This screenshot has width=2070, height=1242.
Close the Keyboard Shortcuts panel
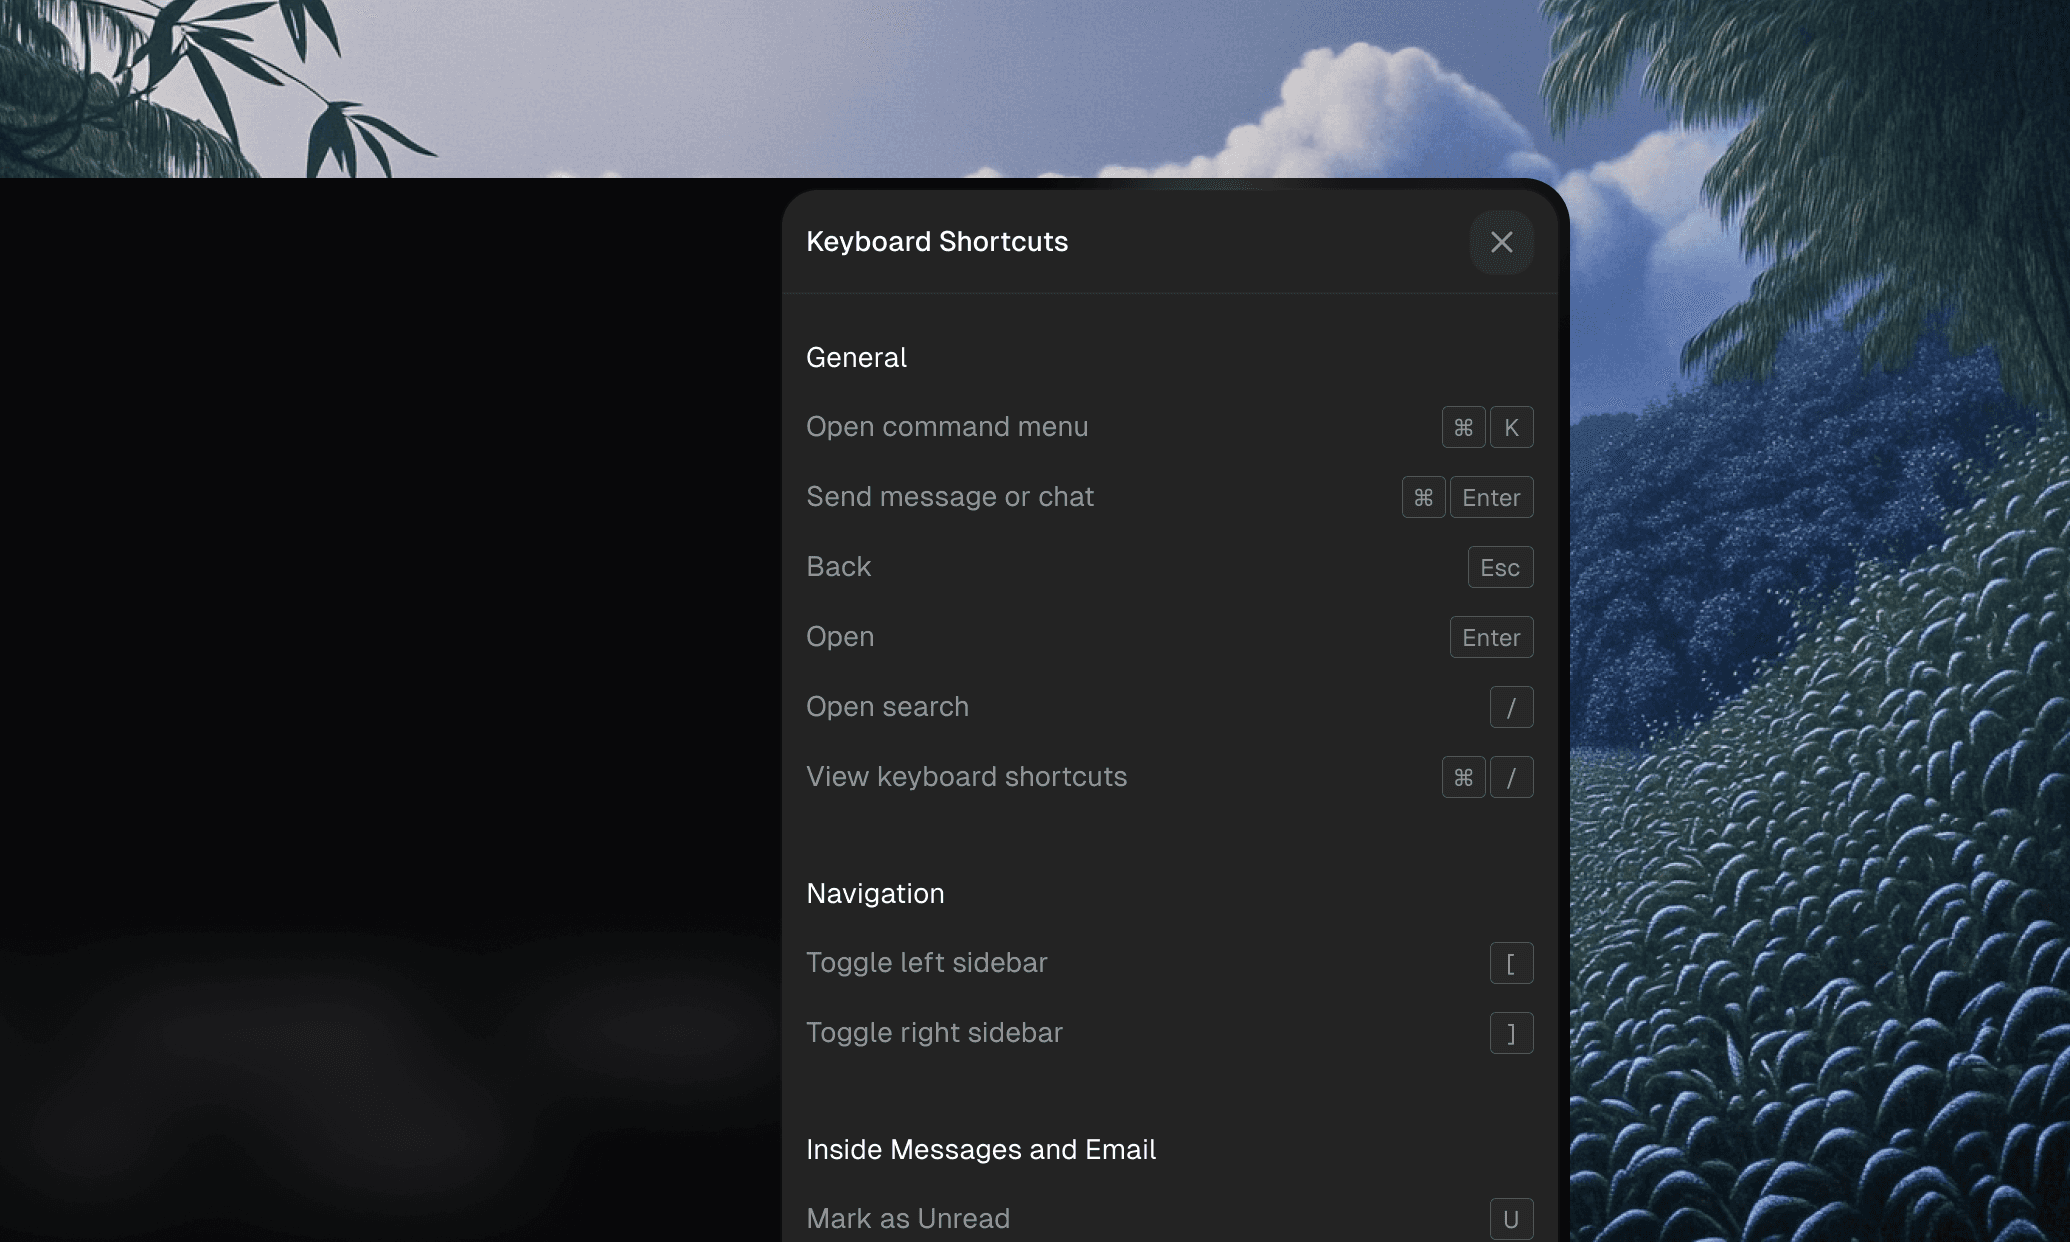pyautogui.click(x=1501, y=242)
